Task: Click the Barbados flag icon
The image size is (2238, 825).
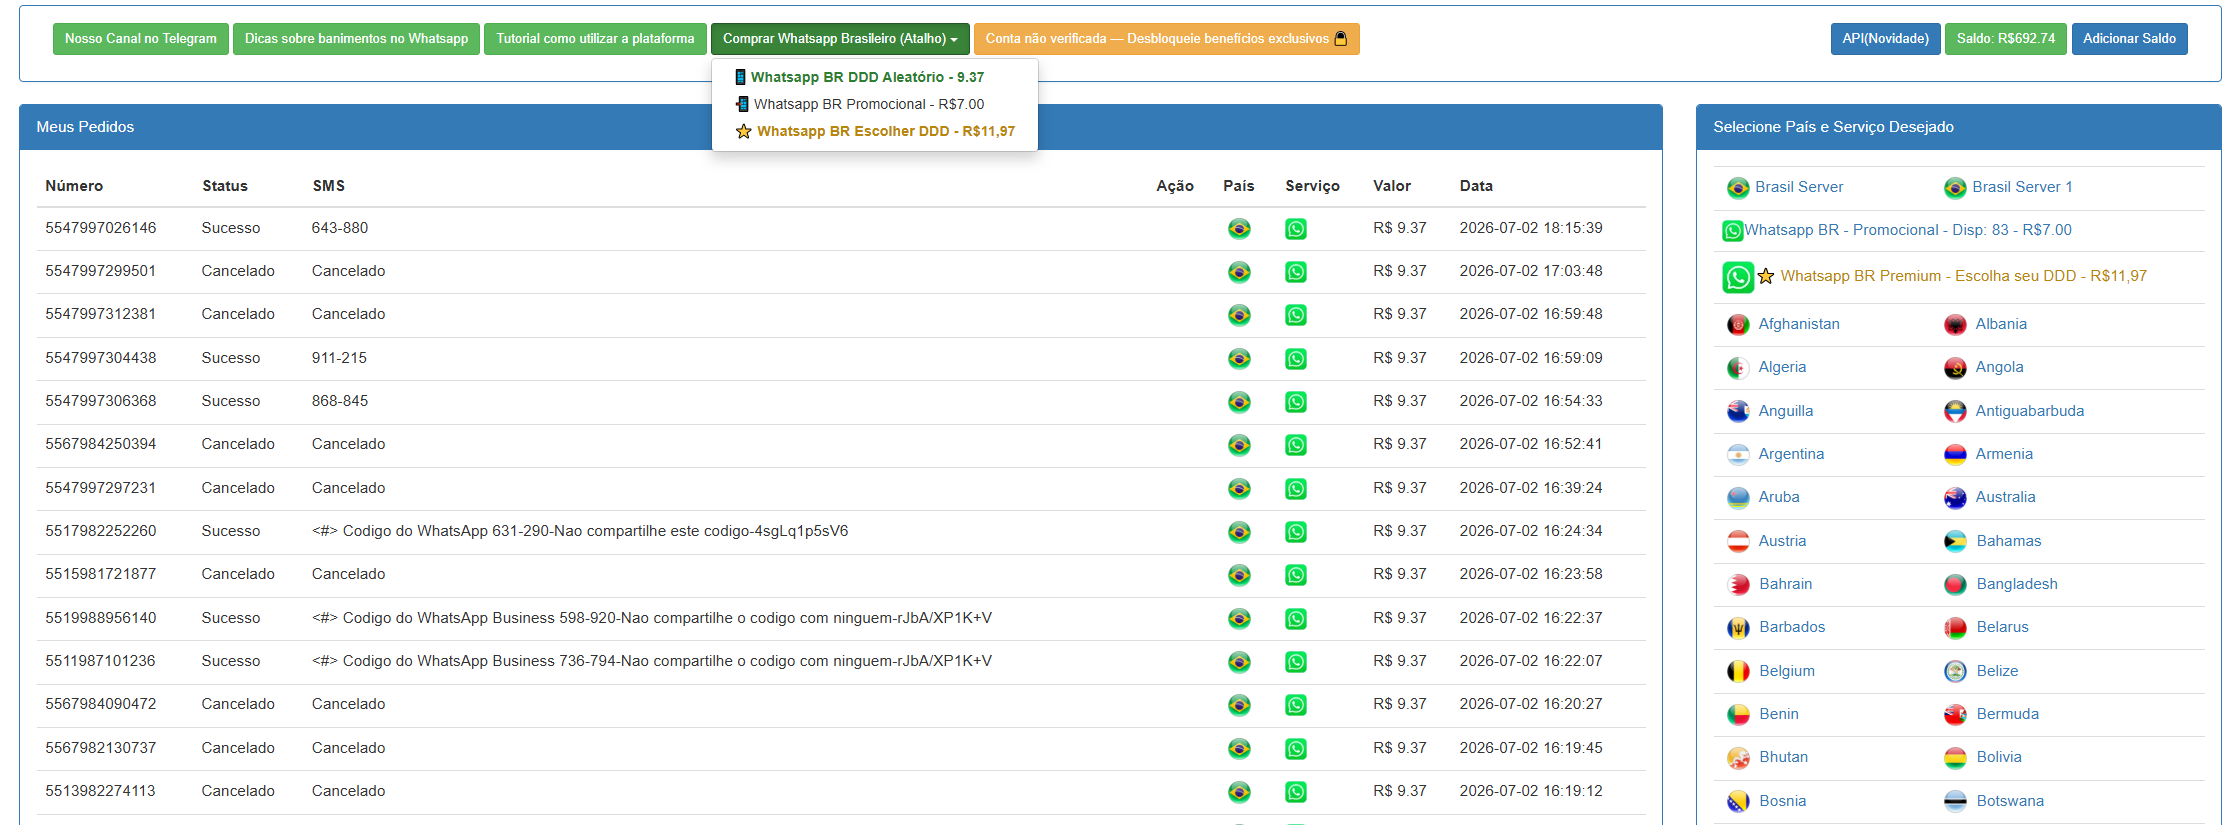Action: click(x=1738, y=628)
